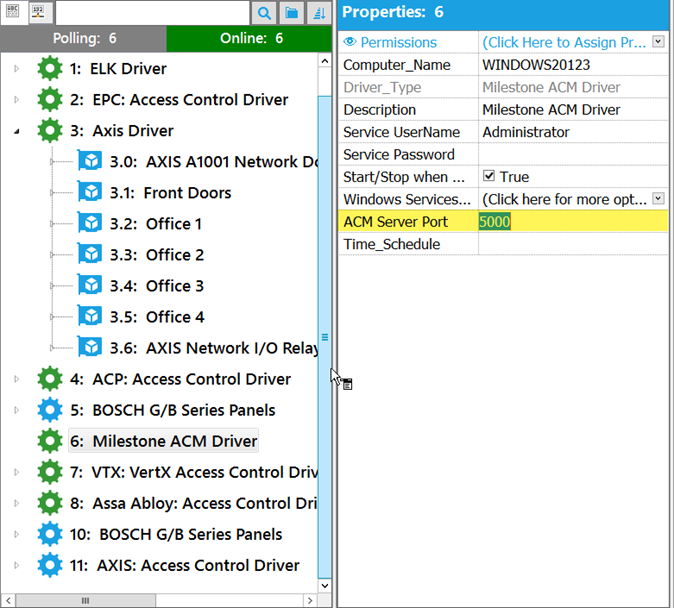
Task: Click Service Password value field
Action: [x=573, y=154]
